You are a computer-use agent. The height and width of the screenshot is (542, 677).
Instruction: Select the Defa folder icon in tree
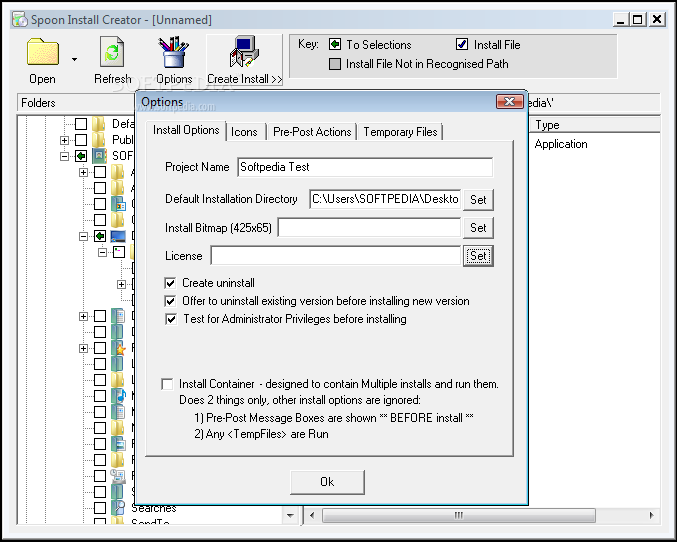point(99,124)
